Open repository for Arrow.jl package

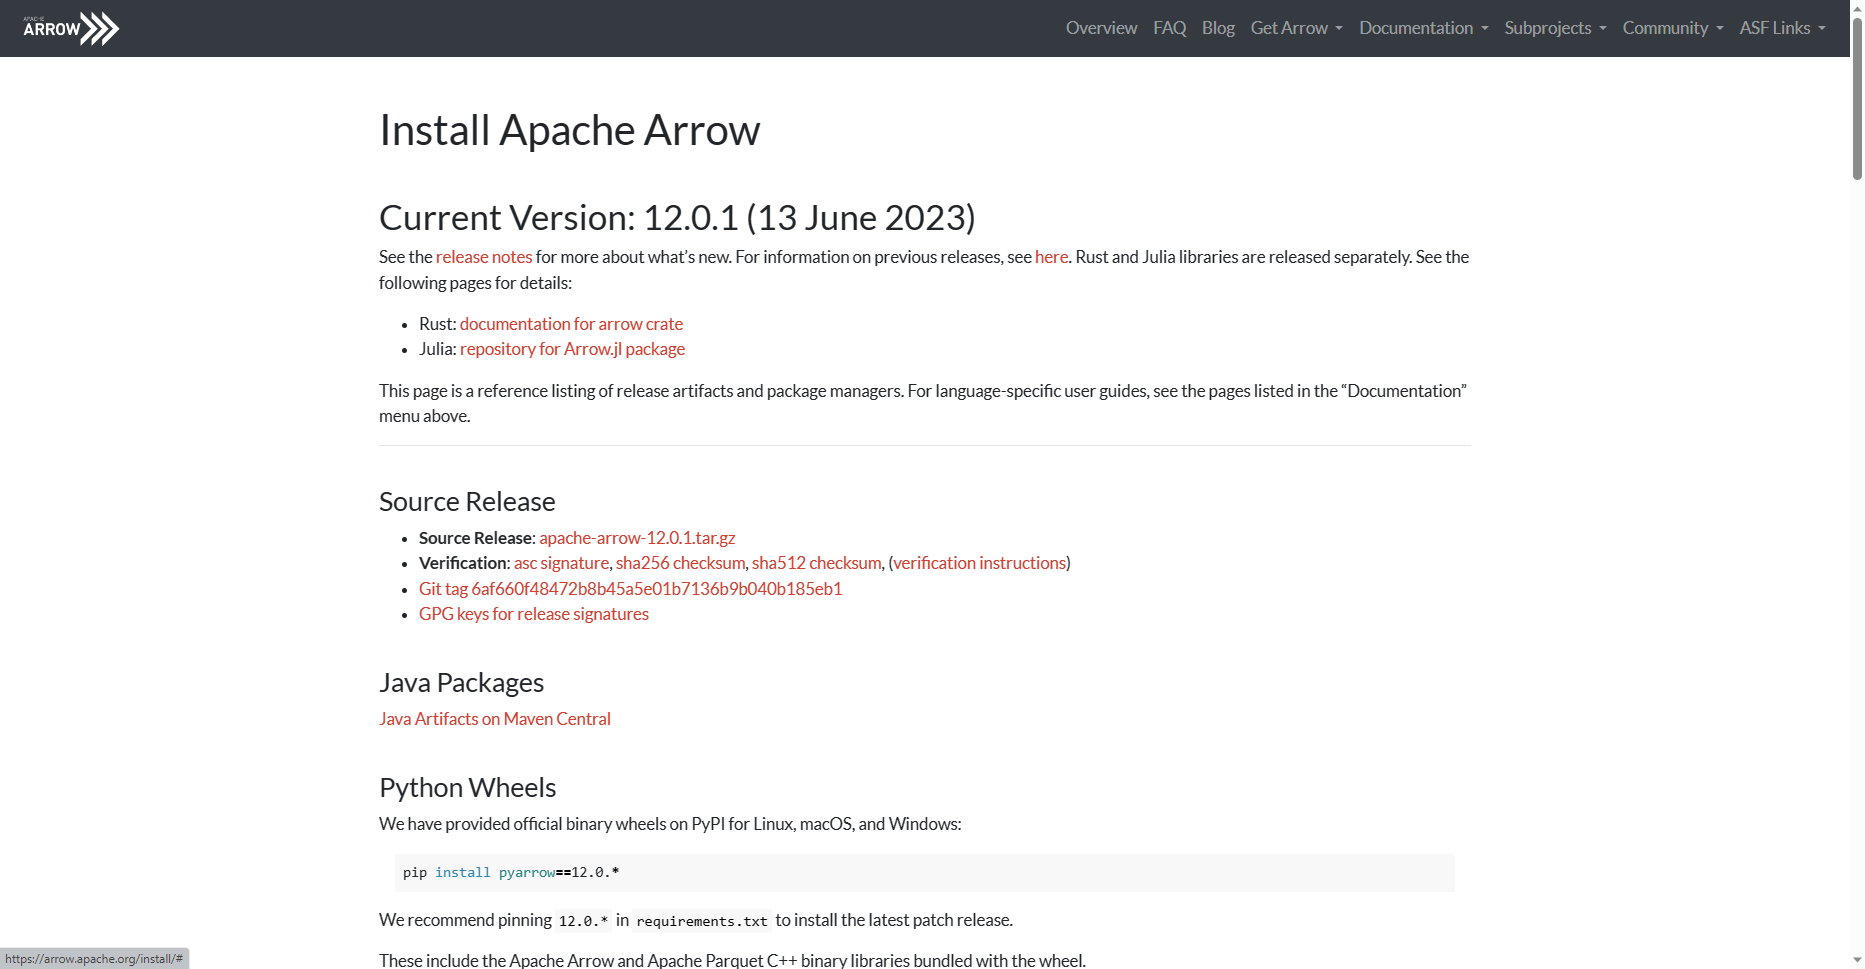click(572, 349)
